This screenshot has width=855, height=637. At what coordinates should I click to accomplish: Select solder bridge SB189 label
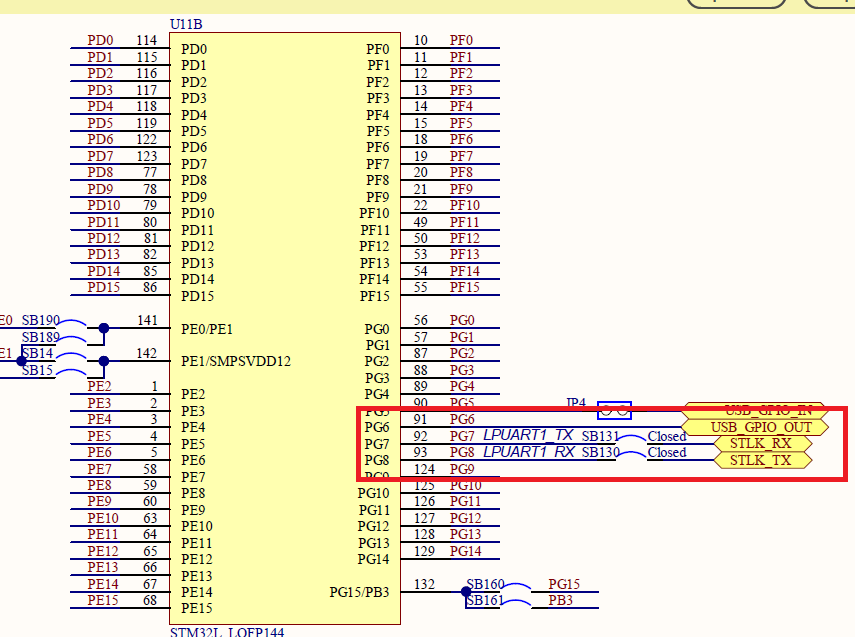click(41, 337)
